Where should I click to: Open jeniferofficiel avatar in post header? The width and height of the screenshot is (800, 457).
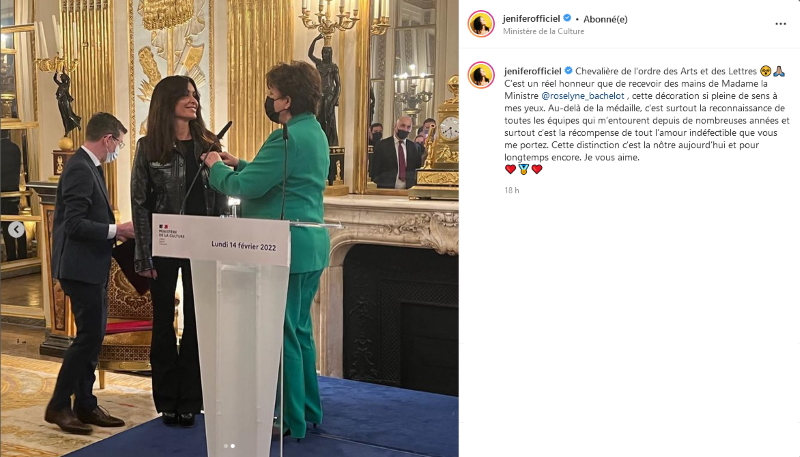click(481, 24)
